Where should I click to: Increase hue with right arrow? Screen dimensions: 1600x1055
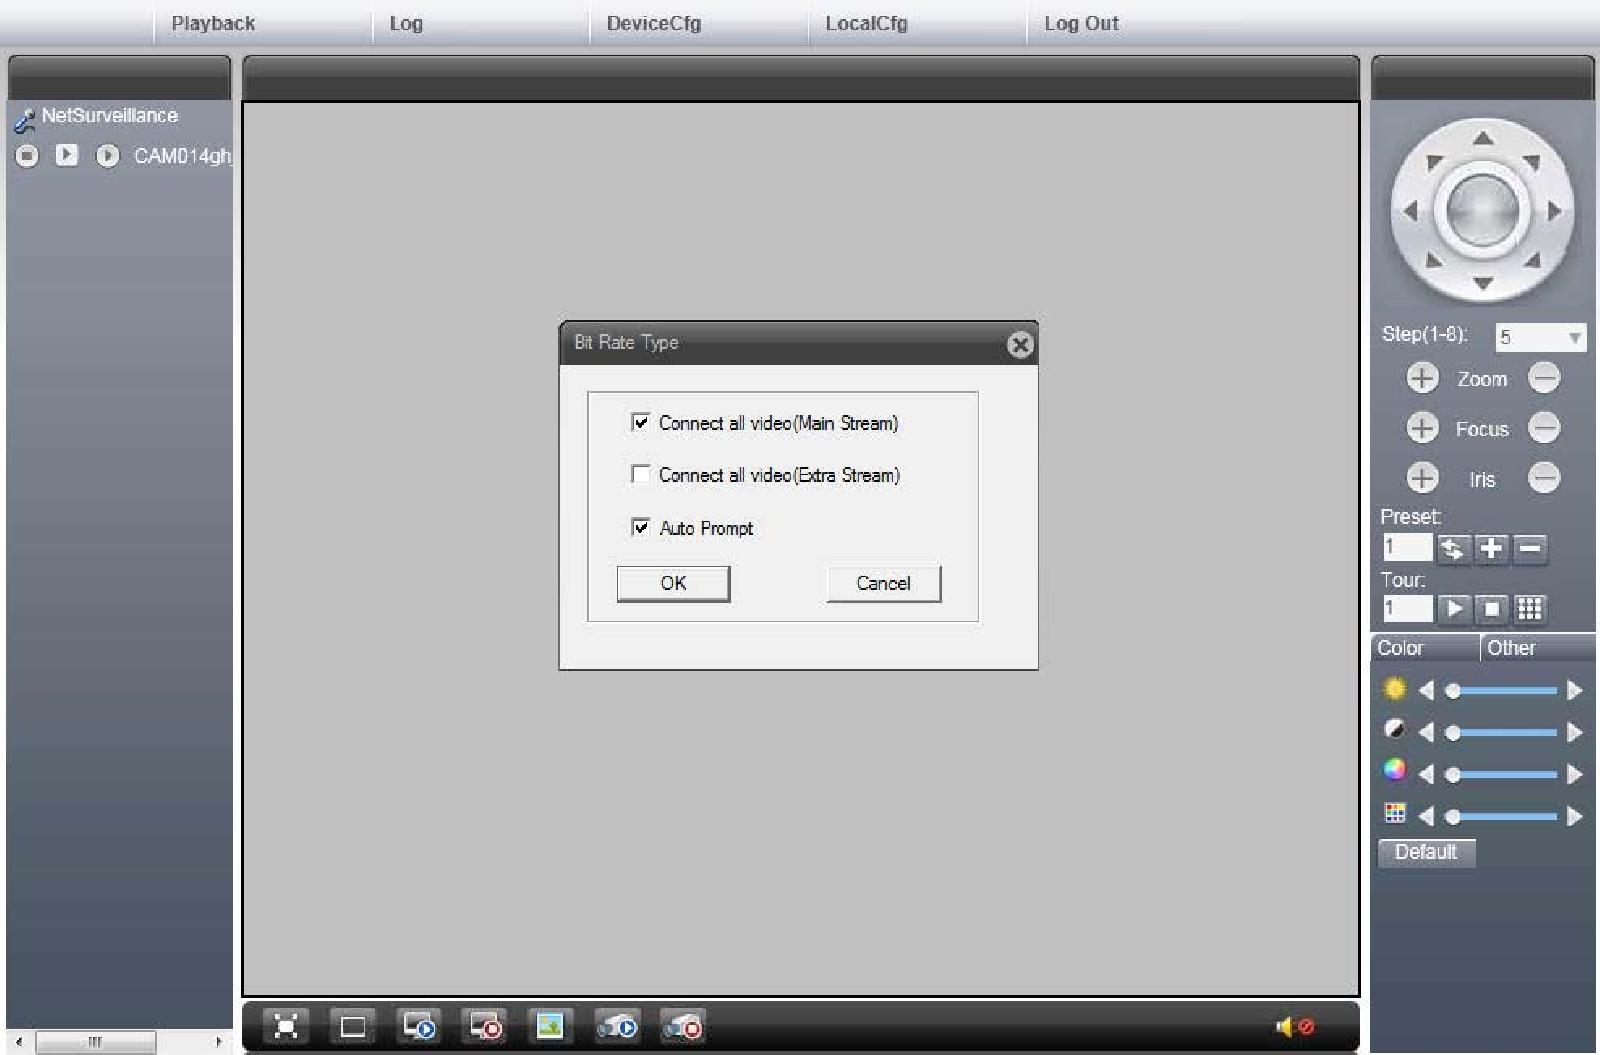[1574, 816]
